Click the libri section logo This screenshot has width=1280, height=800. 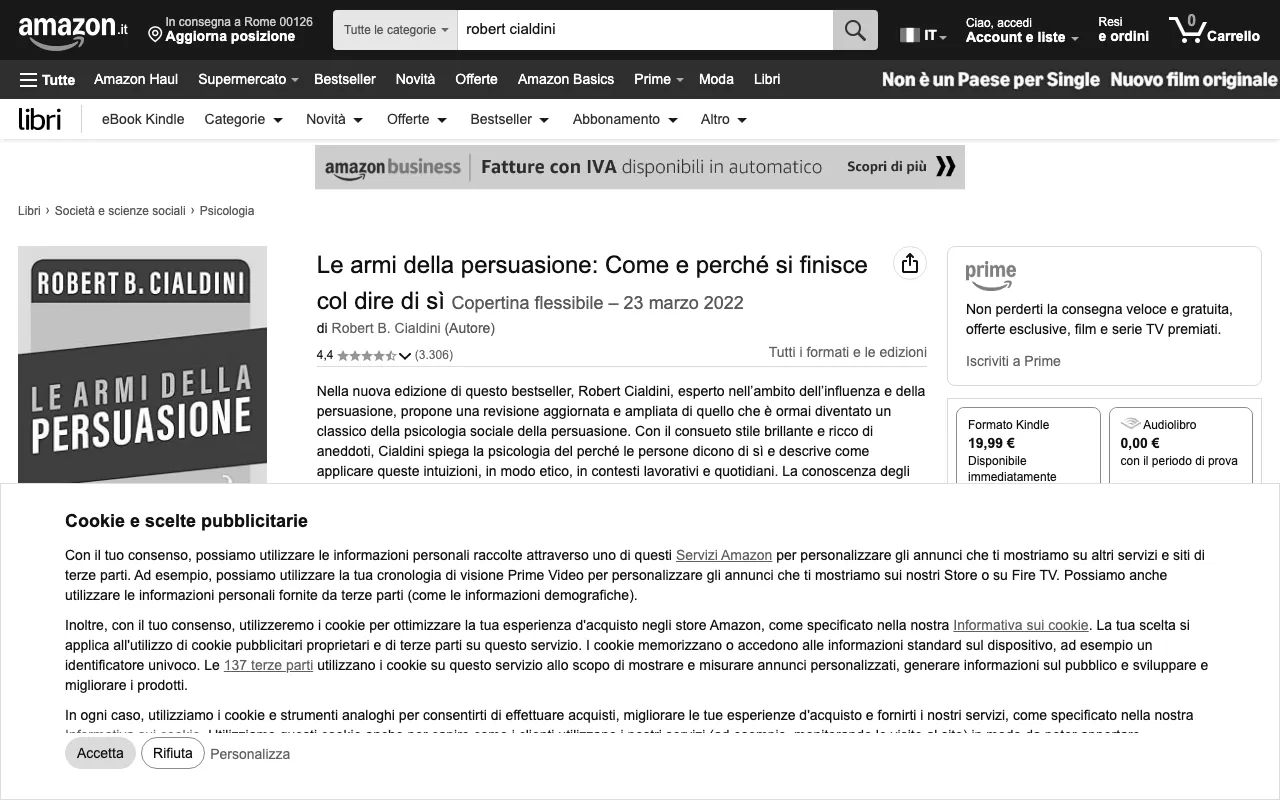point(40,119)
